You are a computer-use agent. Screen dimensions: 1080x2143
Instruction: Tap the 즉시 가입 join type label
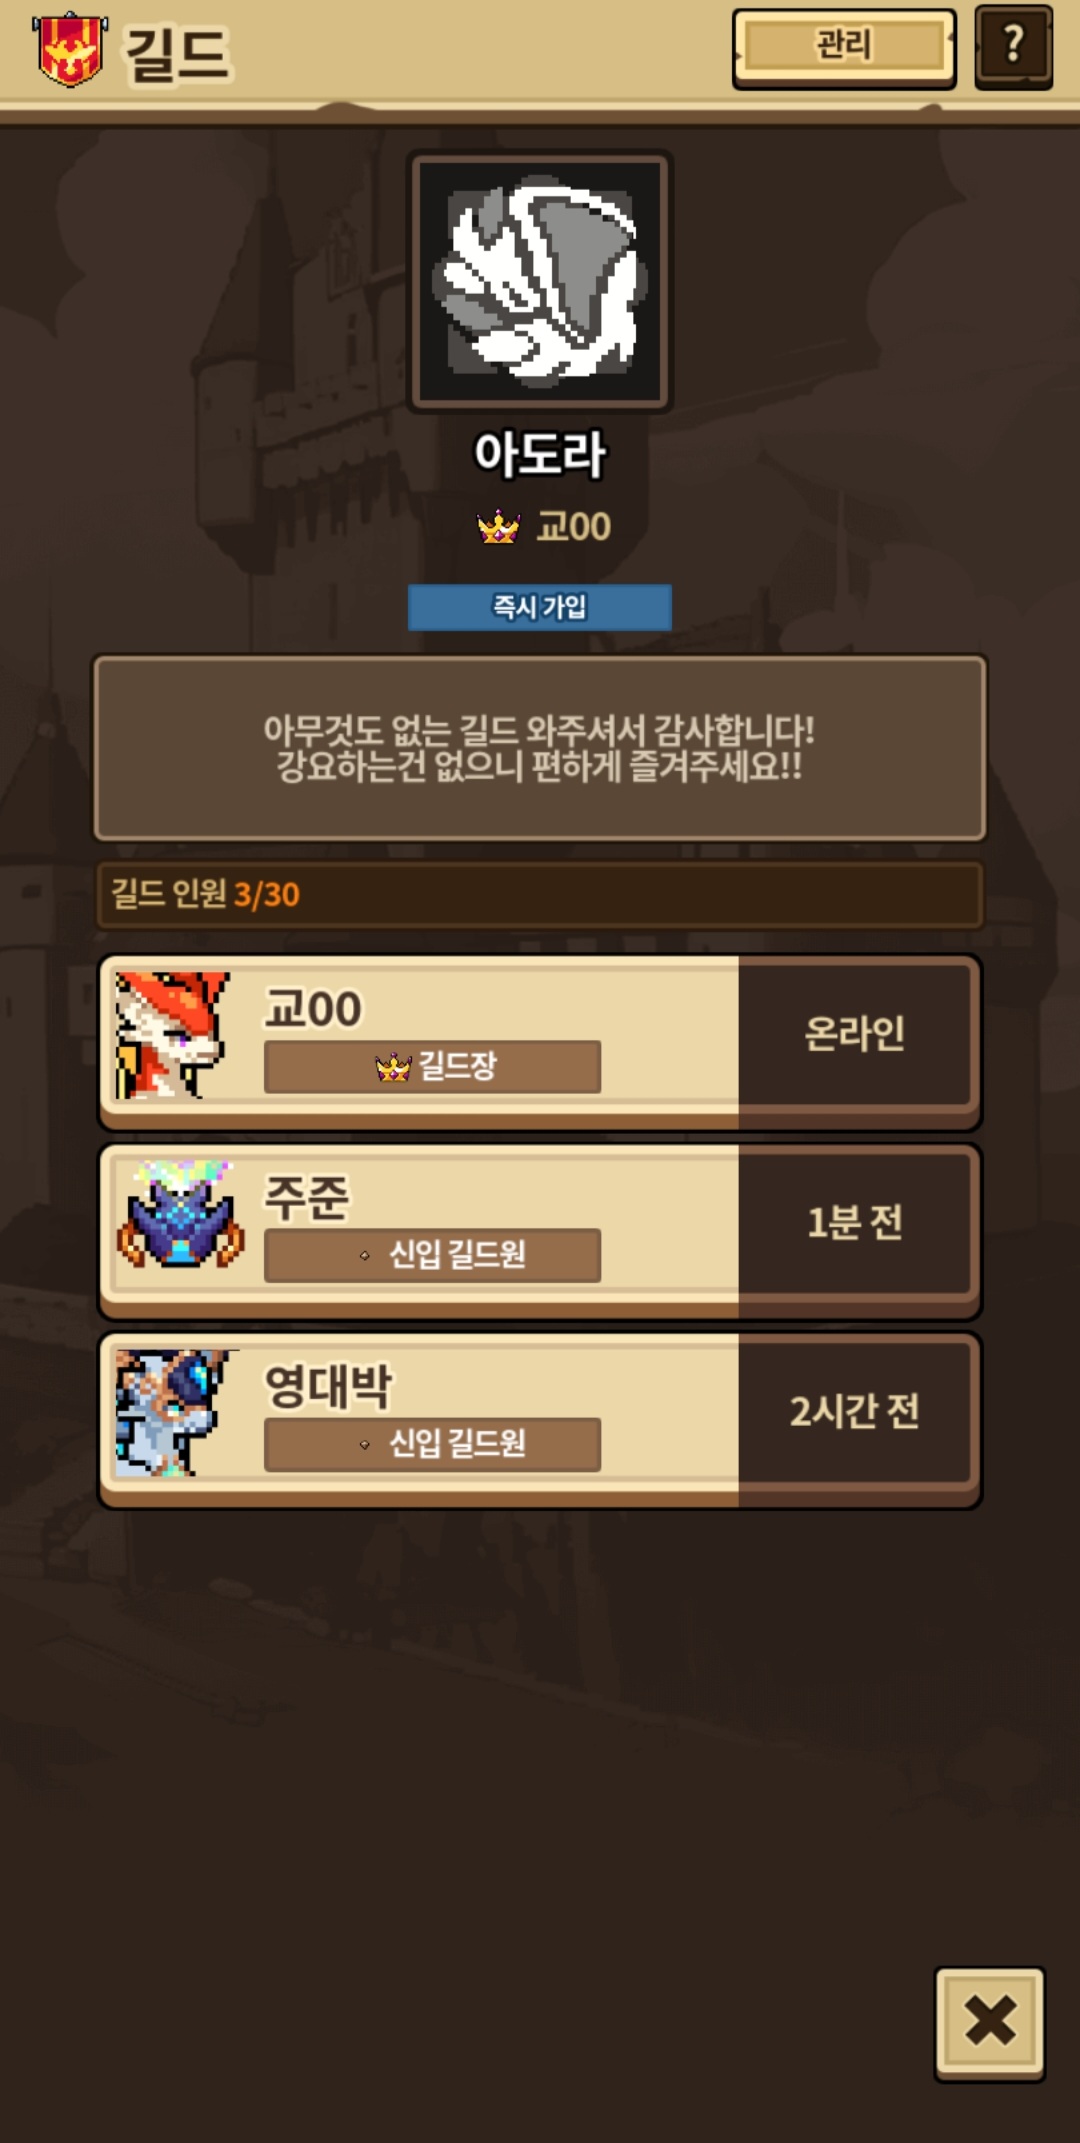[540, 607]
